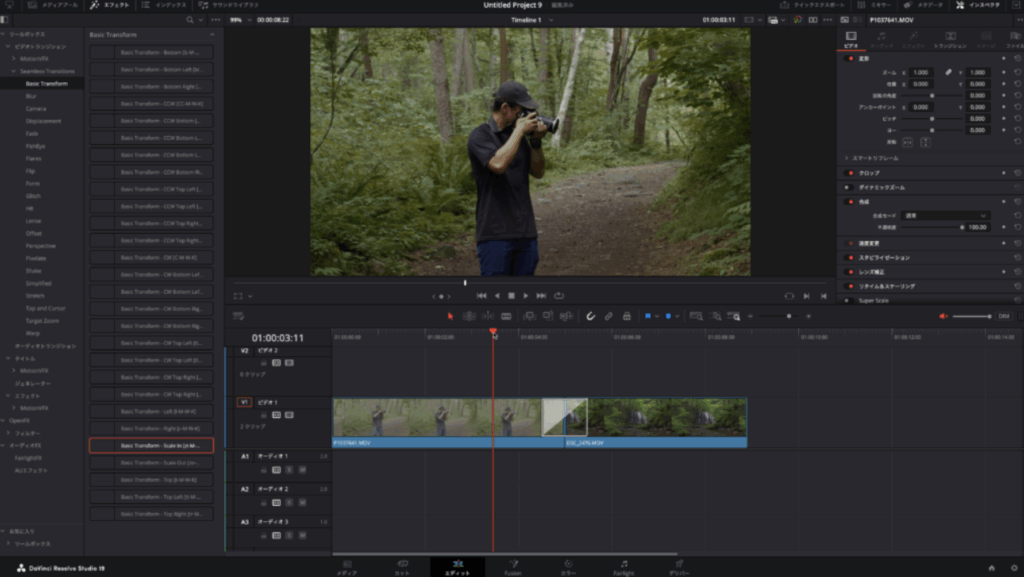Open the インデックス Index panel button
This screenshot has width=1024, height=577.
point(165,5)
